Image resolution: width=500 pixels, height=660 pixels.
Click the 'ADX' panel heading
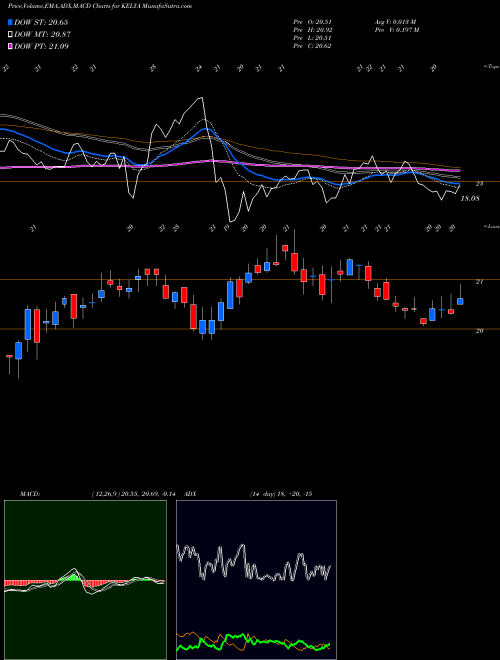[x=190, y=494]
